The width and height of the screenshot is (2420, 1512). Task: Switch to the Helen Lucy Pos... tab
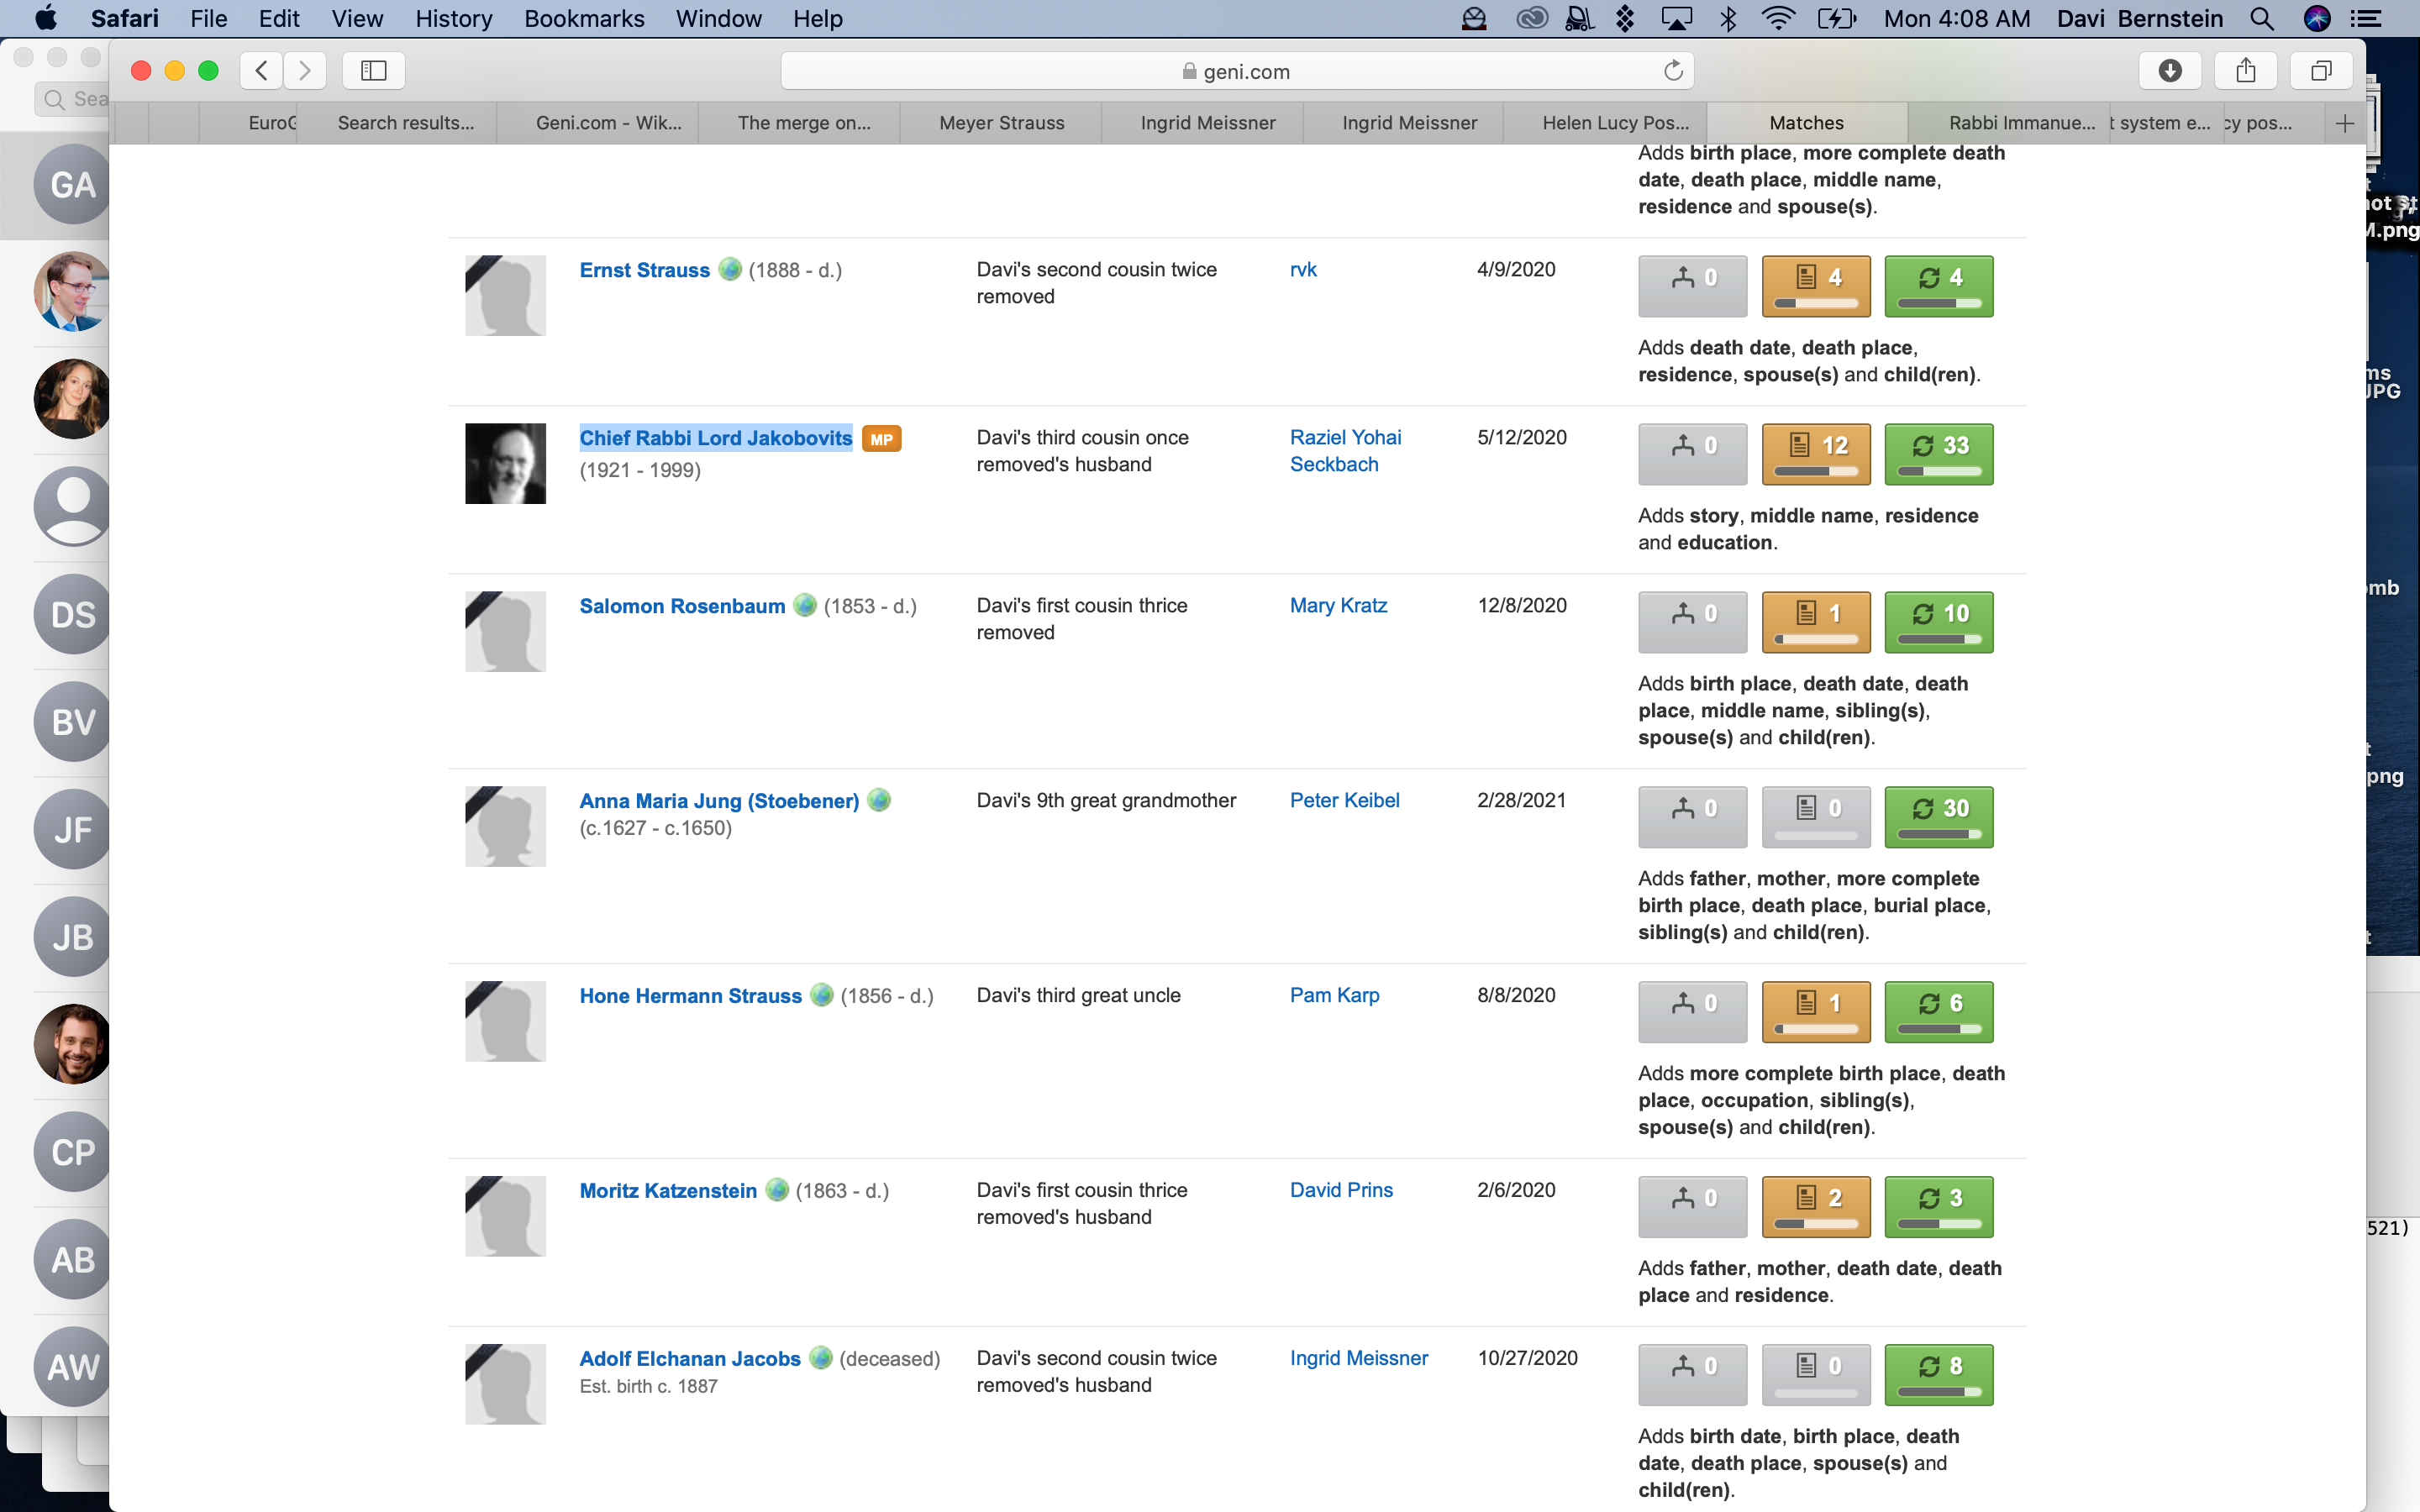(1614, 123)
